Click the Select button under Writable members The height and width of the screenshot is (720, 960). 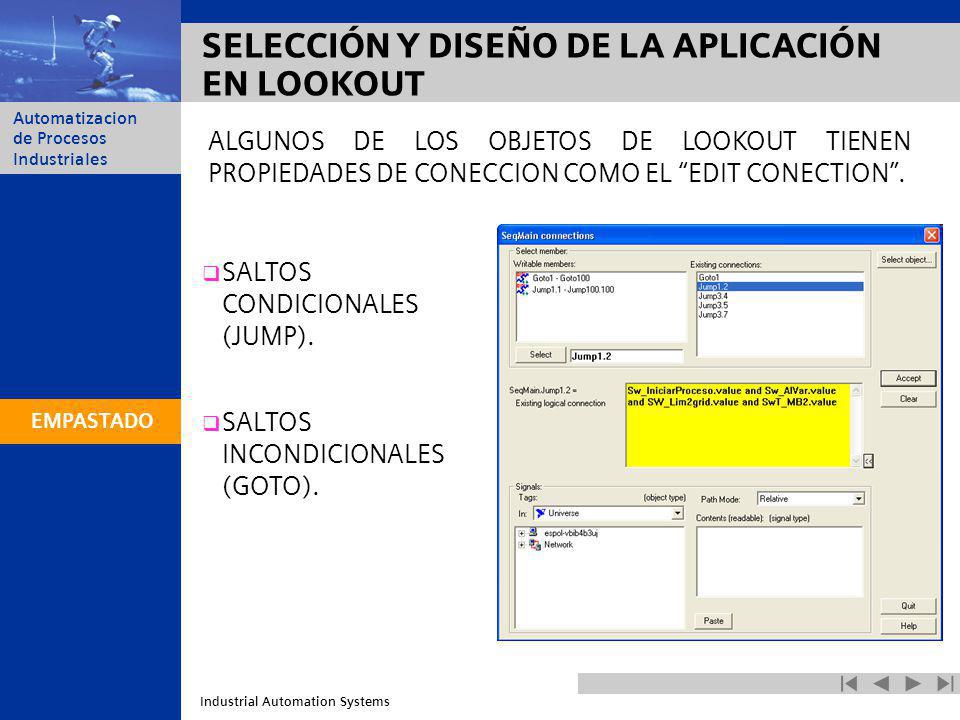(x=540, y=355)
